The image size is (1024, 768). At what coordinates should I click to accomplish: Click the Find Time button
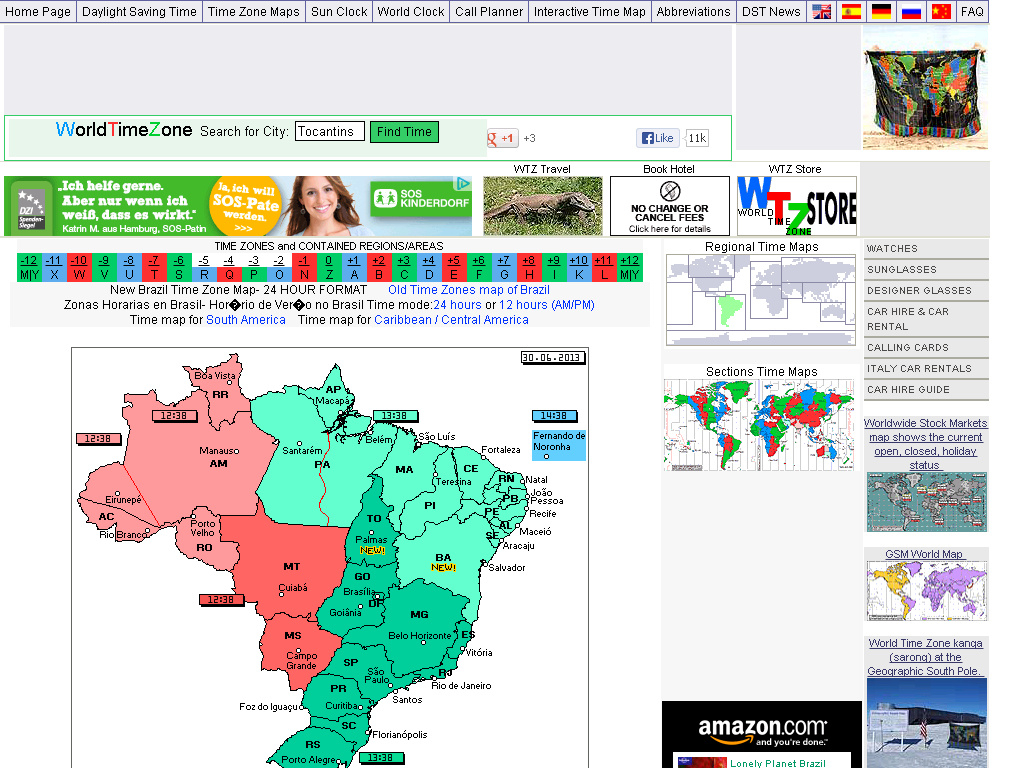point(404,131)
